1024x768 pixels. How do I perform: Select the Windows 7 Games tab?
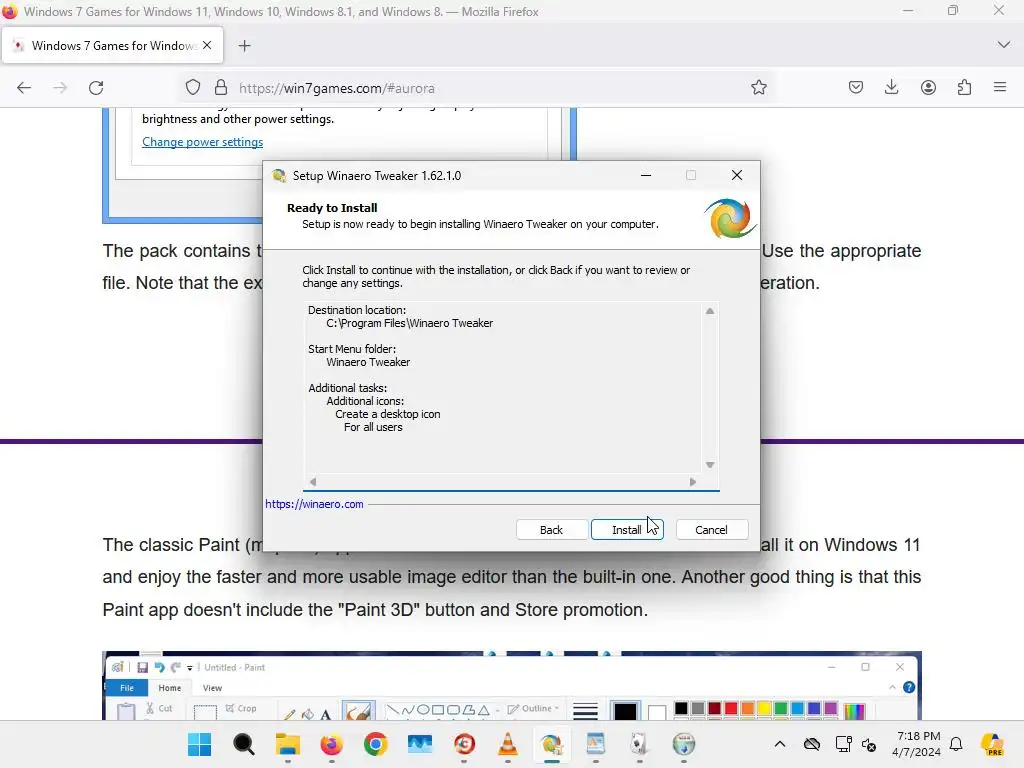point(112,46)
